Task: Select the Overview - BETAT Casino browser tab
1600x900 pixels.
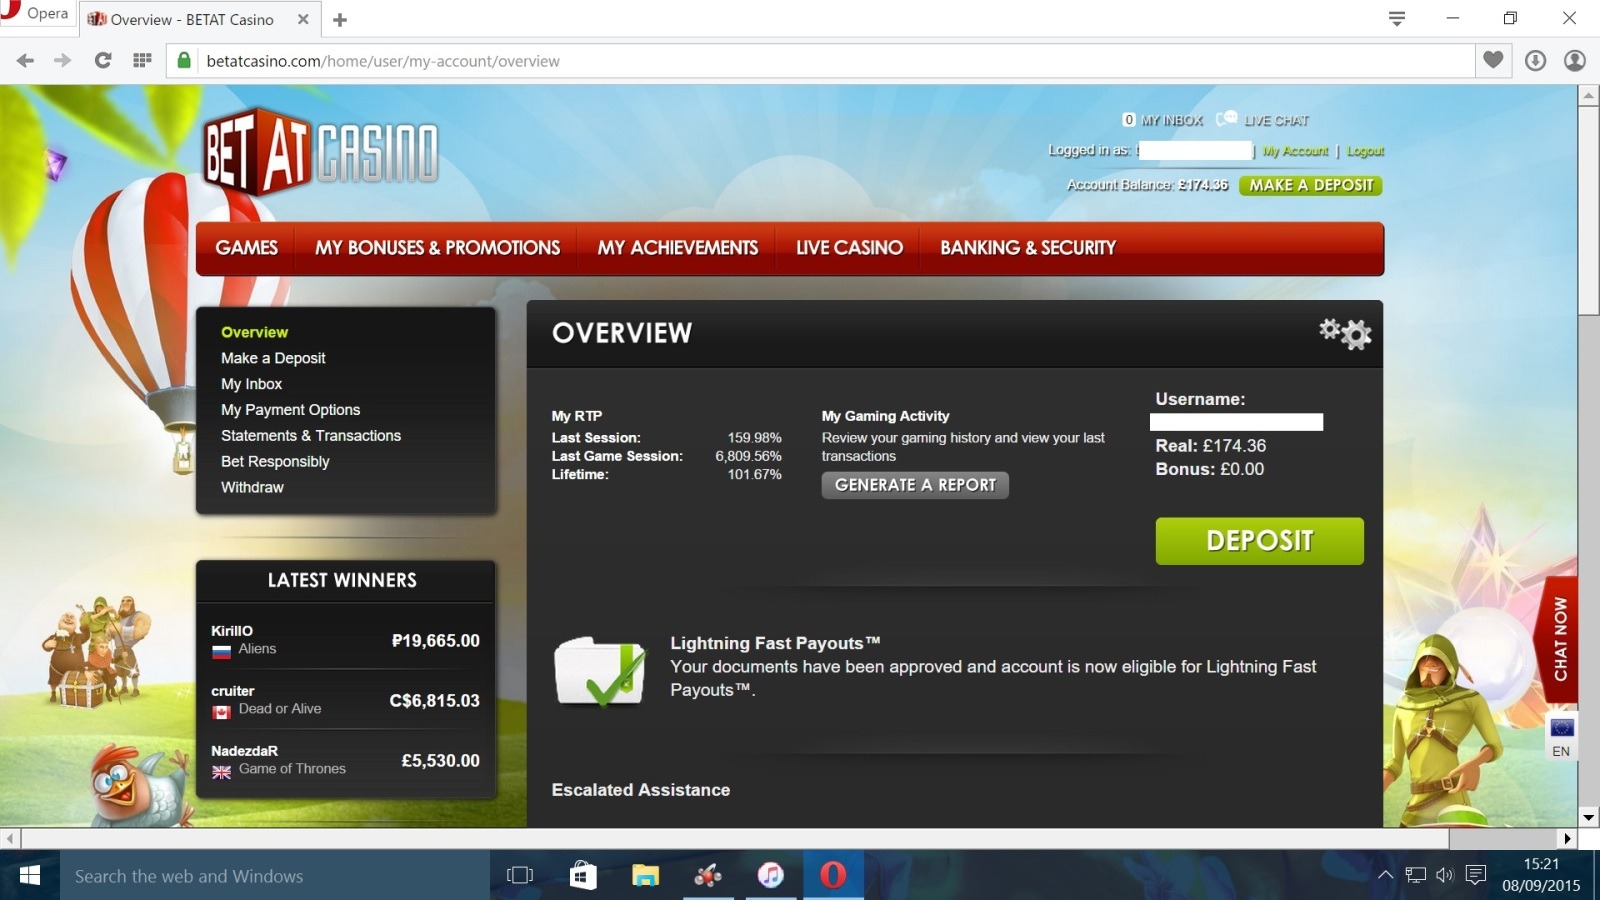Action: tap(199, 20)
